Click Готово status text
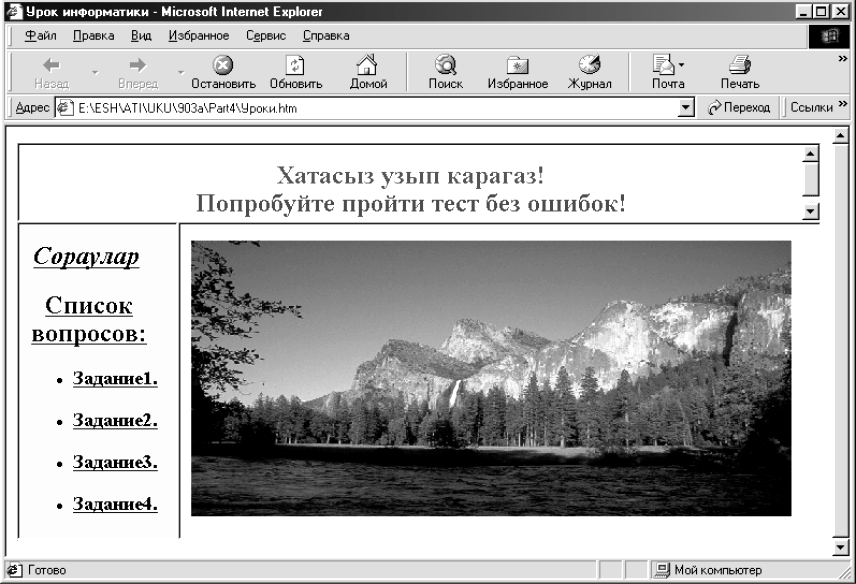Viewport: 856px width, 584px height. [47, 570]
